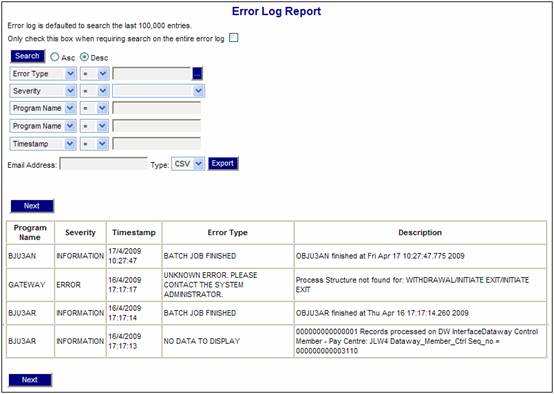Screen dimensions: 554x394
Task: Click the 16/4/2009 17:17:17 timestamp cell
Action: point(134,285)
